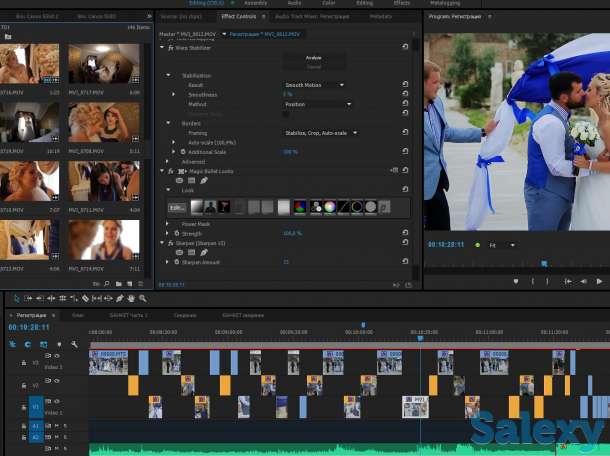Open timeline display settings wrench
610x456 pixels.
click(x=74, y=344)
